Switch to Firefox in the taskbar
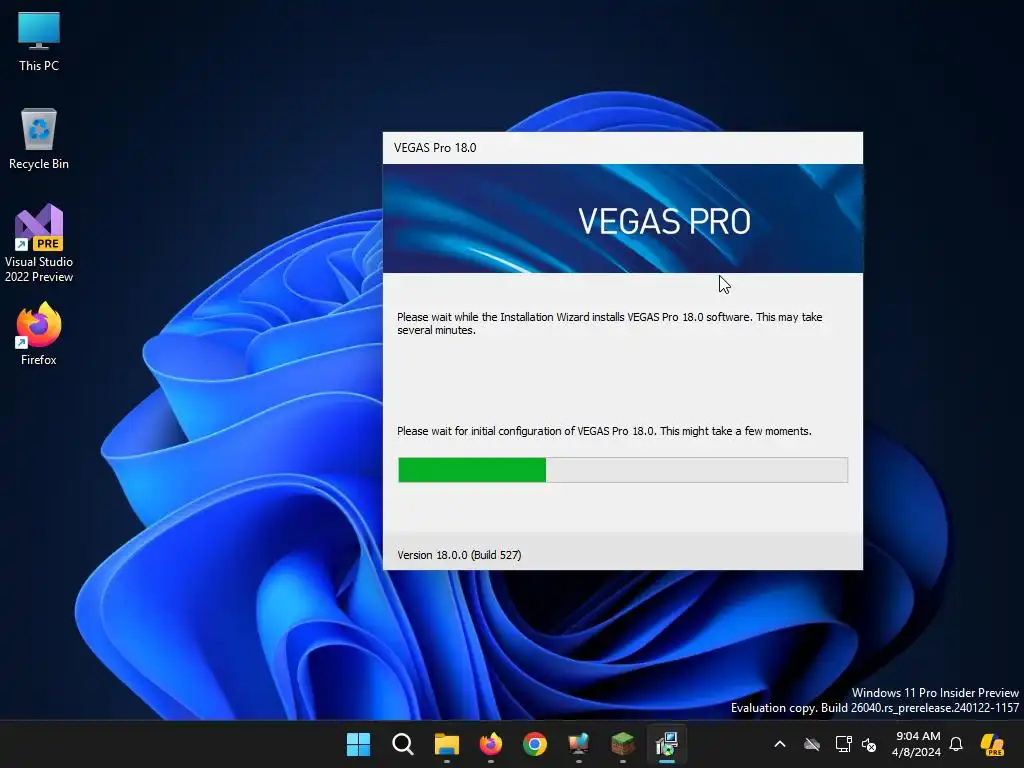Image resolution: width=1024 pixels, height=768 pixels. (490, 744)
